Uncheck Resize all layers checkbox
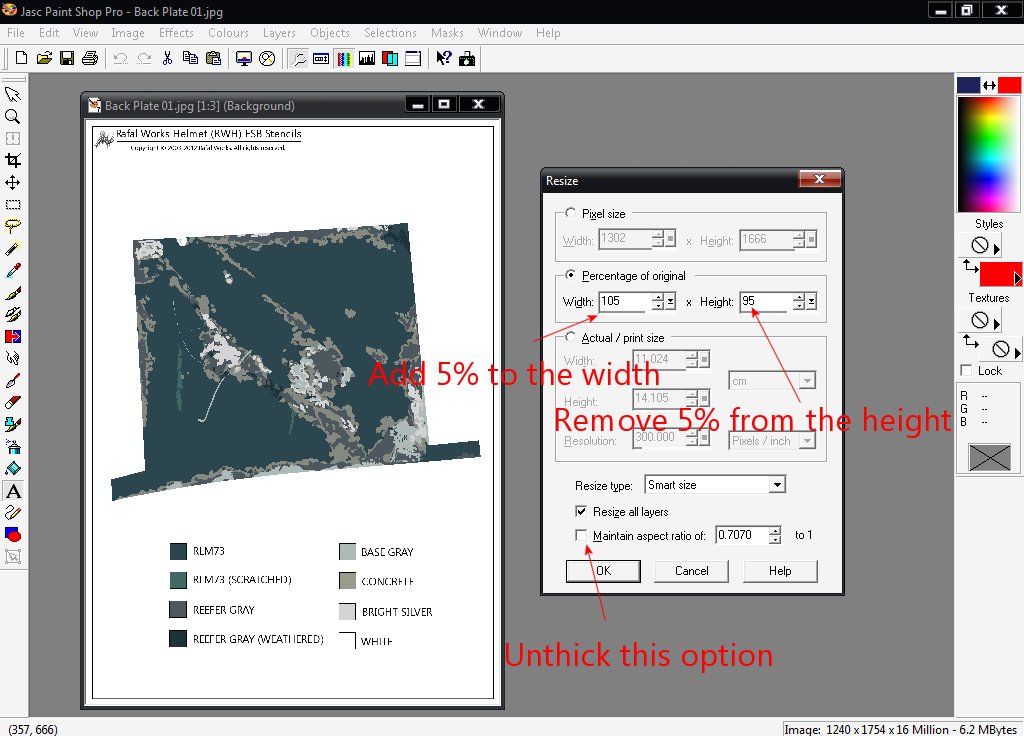 click(x=581, y=511)
